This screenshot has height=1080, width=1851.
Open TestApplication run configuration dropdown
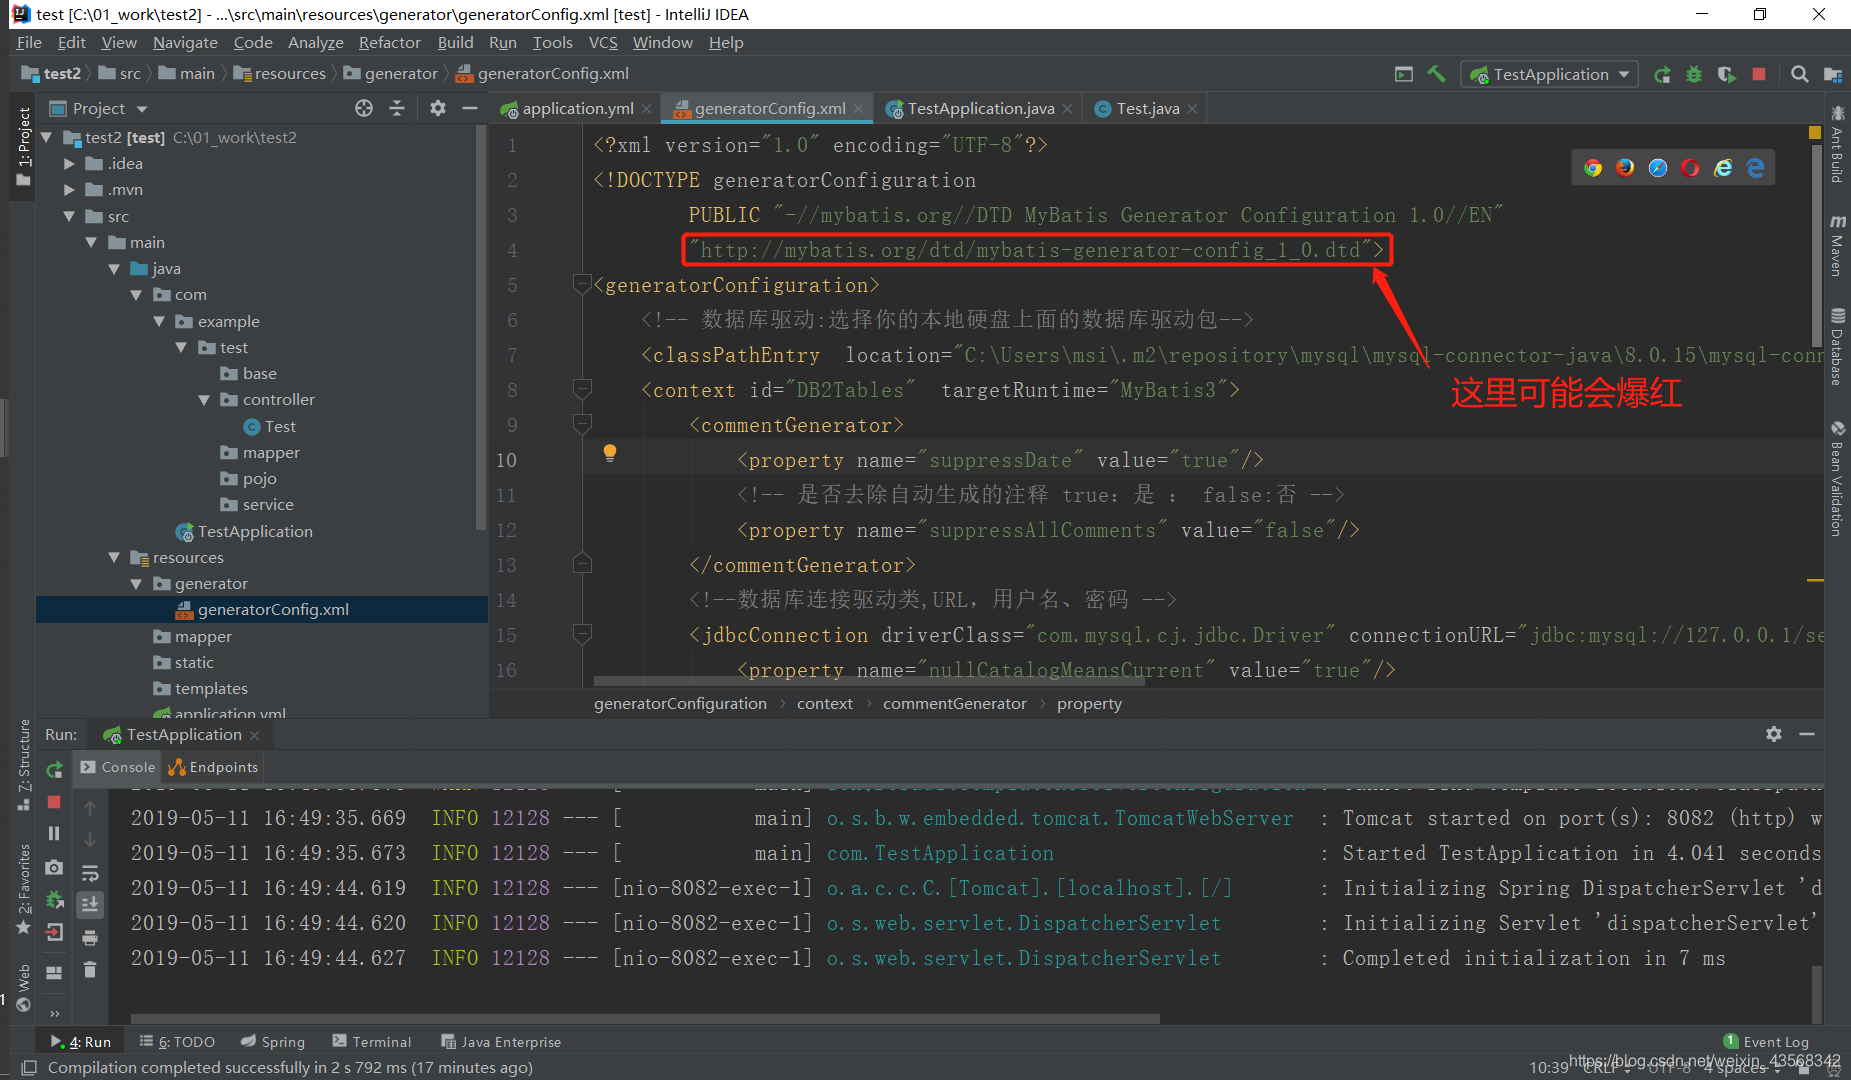(x=1550, y=74)
